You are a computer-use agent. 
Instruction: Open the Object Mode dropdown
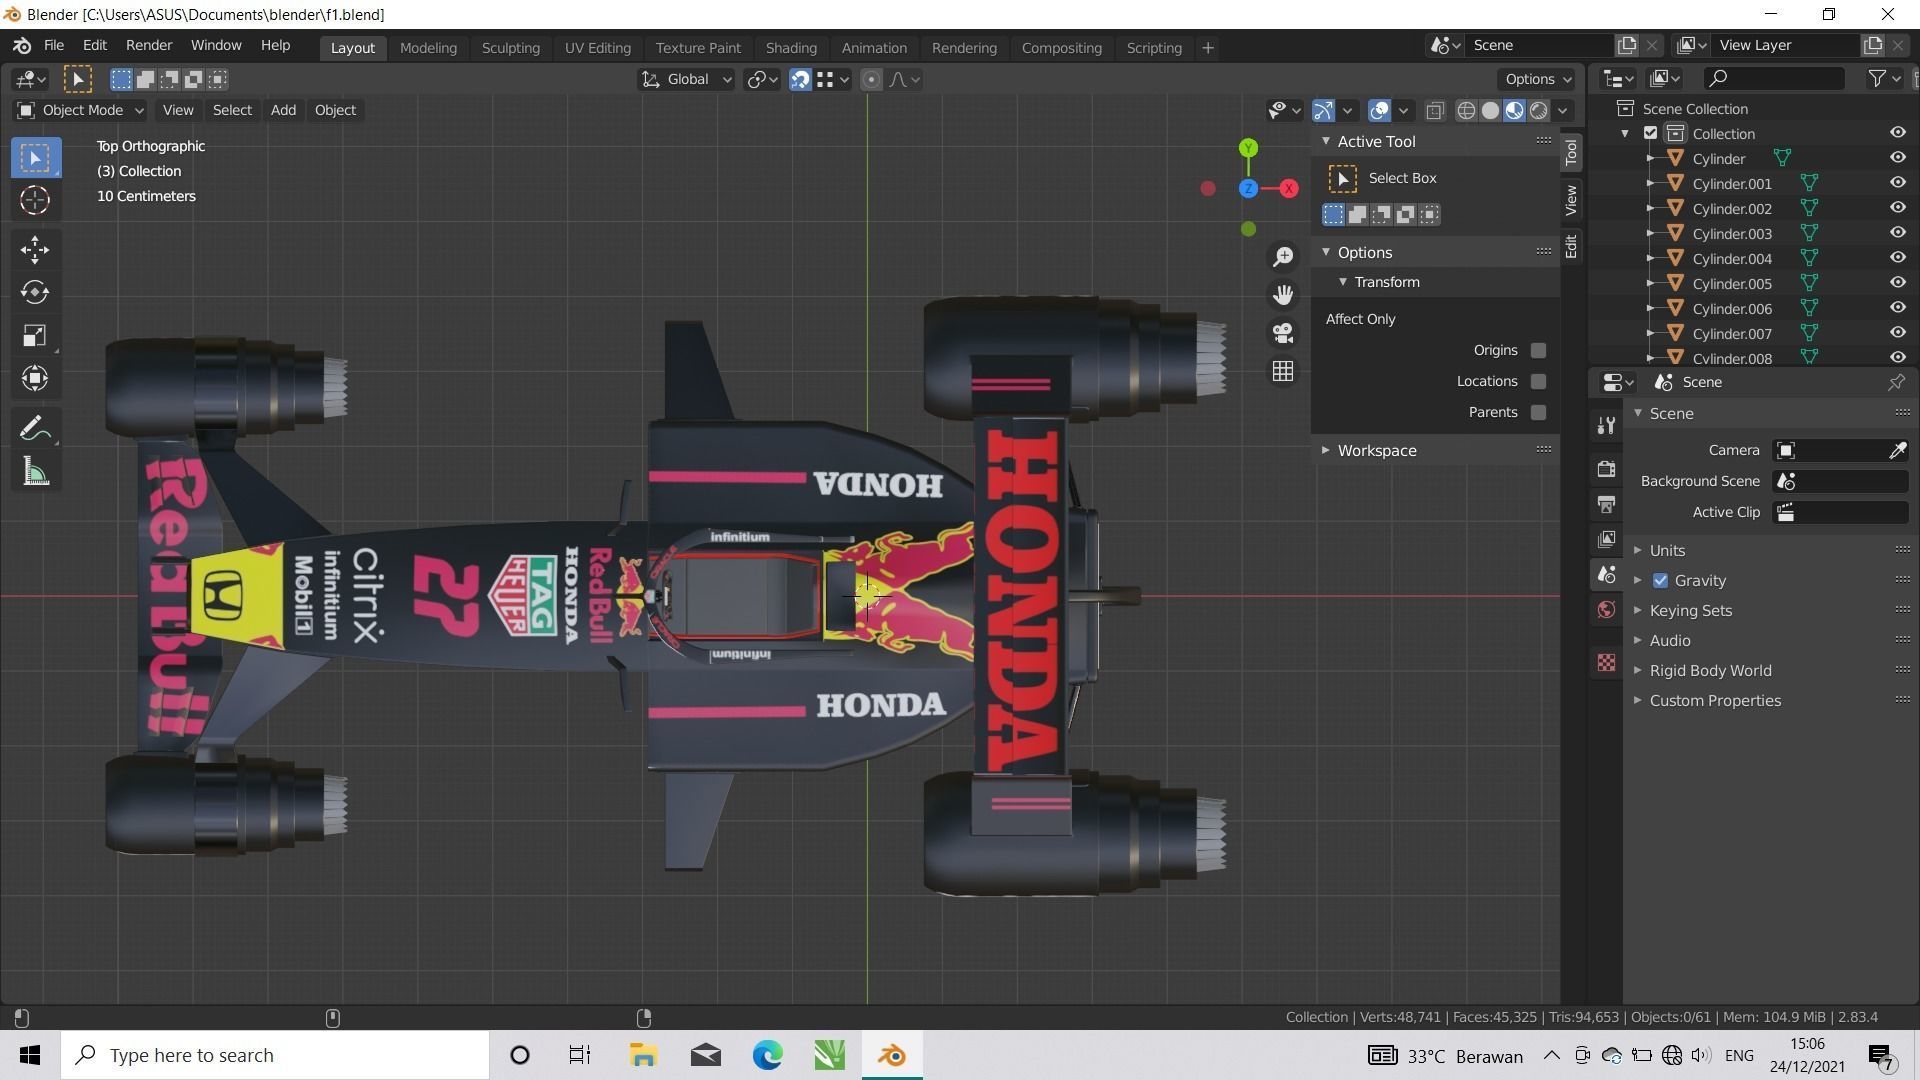(x=80, y=111)
